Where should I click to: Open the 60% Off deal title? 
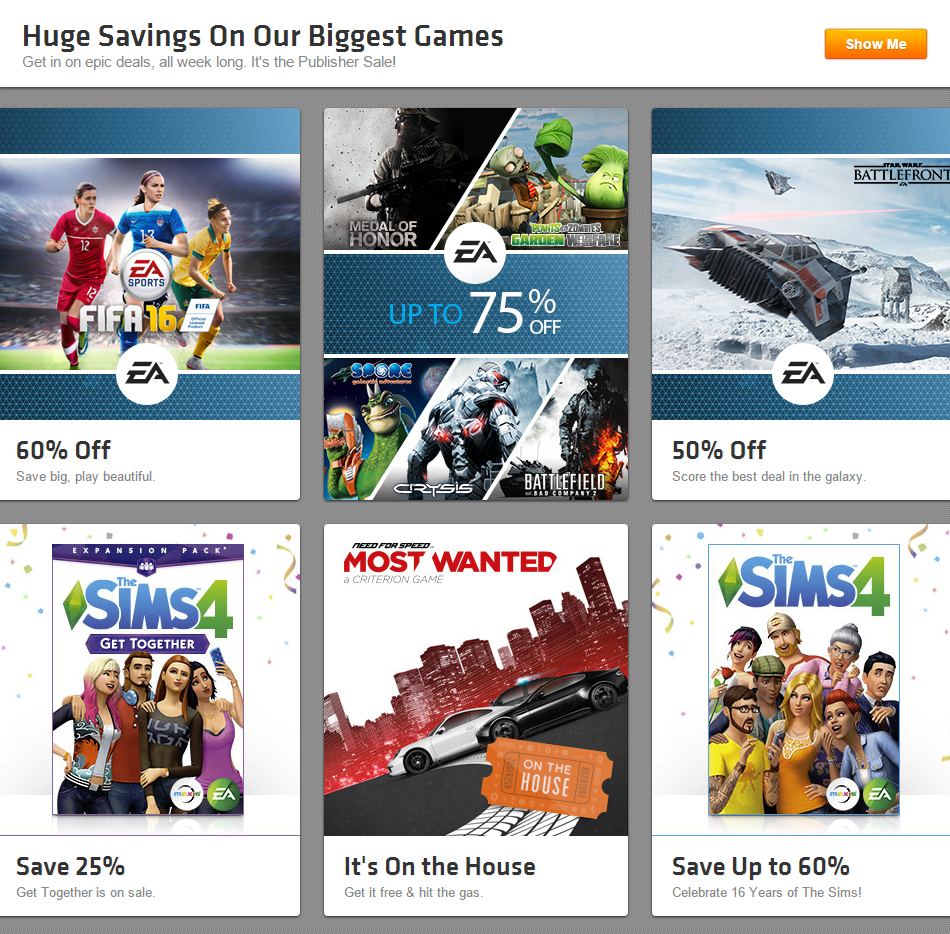(63, 450)
